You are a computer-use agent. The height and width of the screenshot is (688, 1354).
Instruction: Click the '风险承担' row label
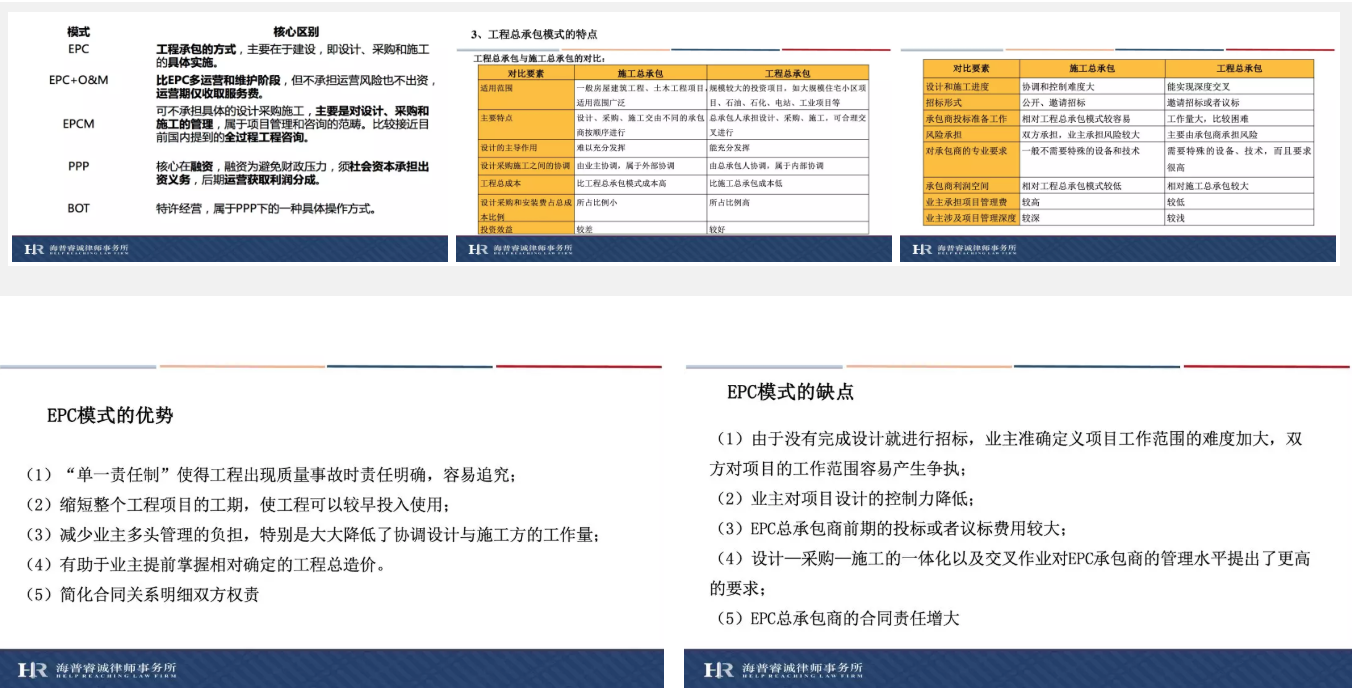[x=942, y=134]
